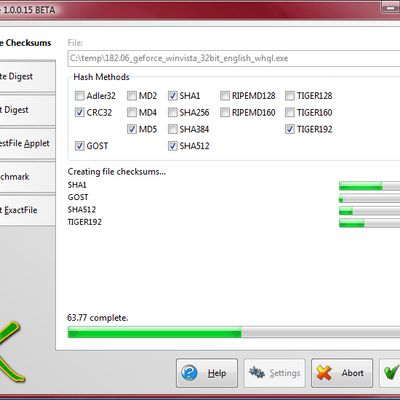The width and height of the screenshot is (400, 400).
Task: Toggle the SHA256 checkbox
Action: pyautogui.click(x=172, y=113)
